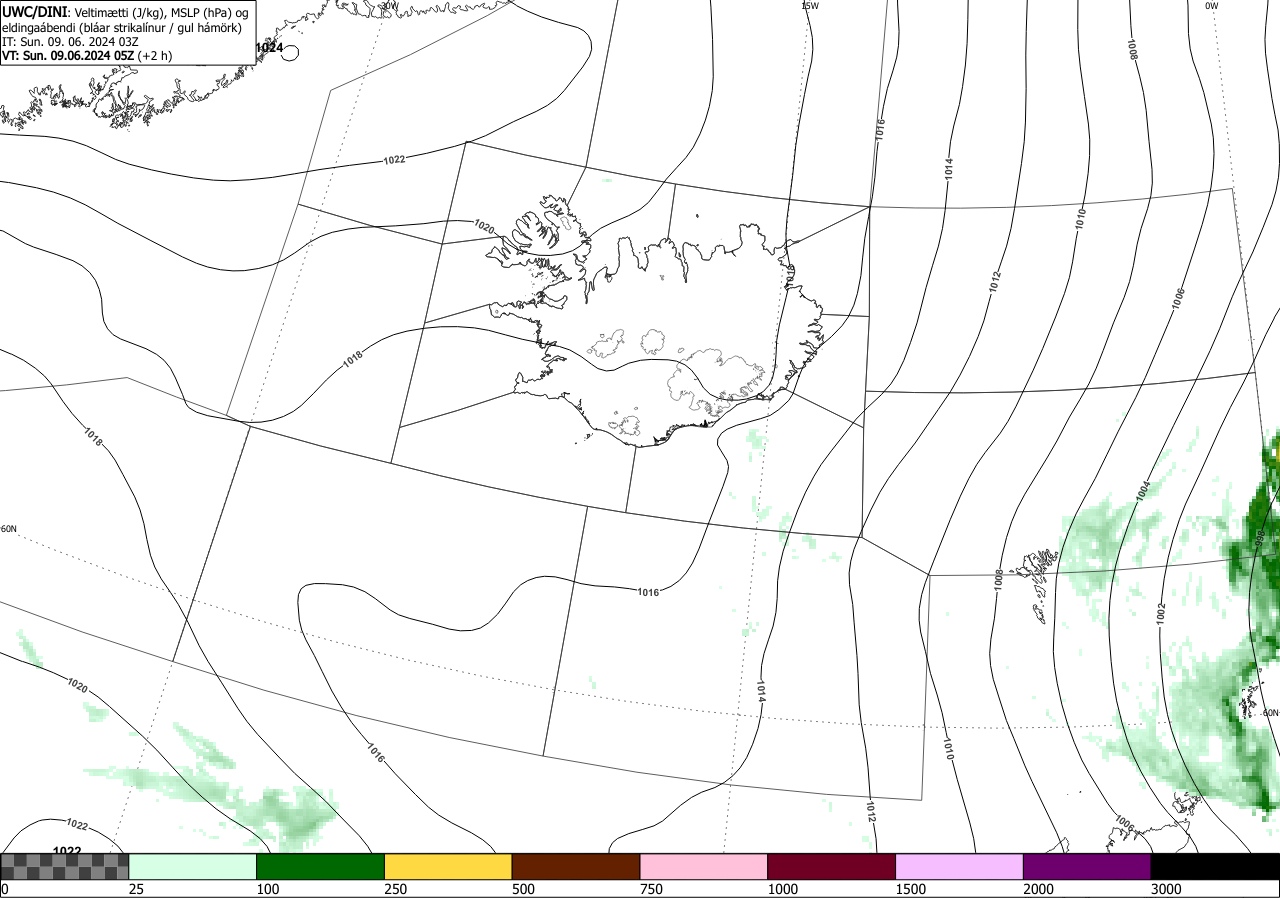Click the gray checkered 0–25 legend swatch
Image resolution: width=1280 pixels, height=898 pixels.
point(64,866)
